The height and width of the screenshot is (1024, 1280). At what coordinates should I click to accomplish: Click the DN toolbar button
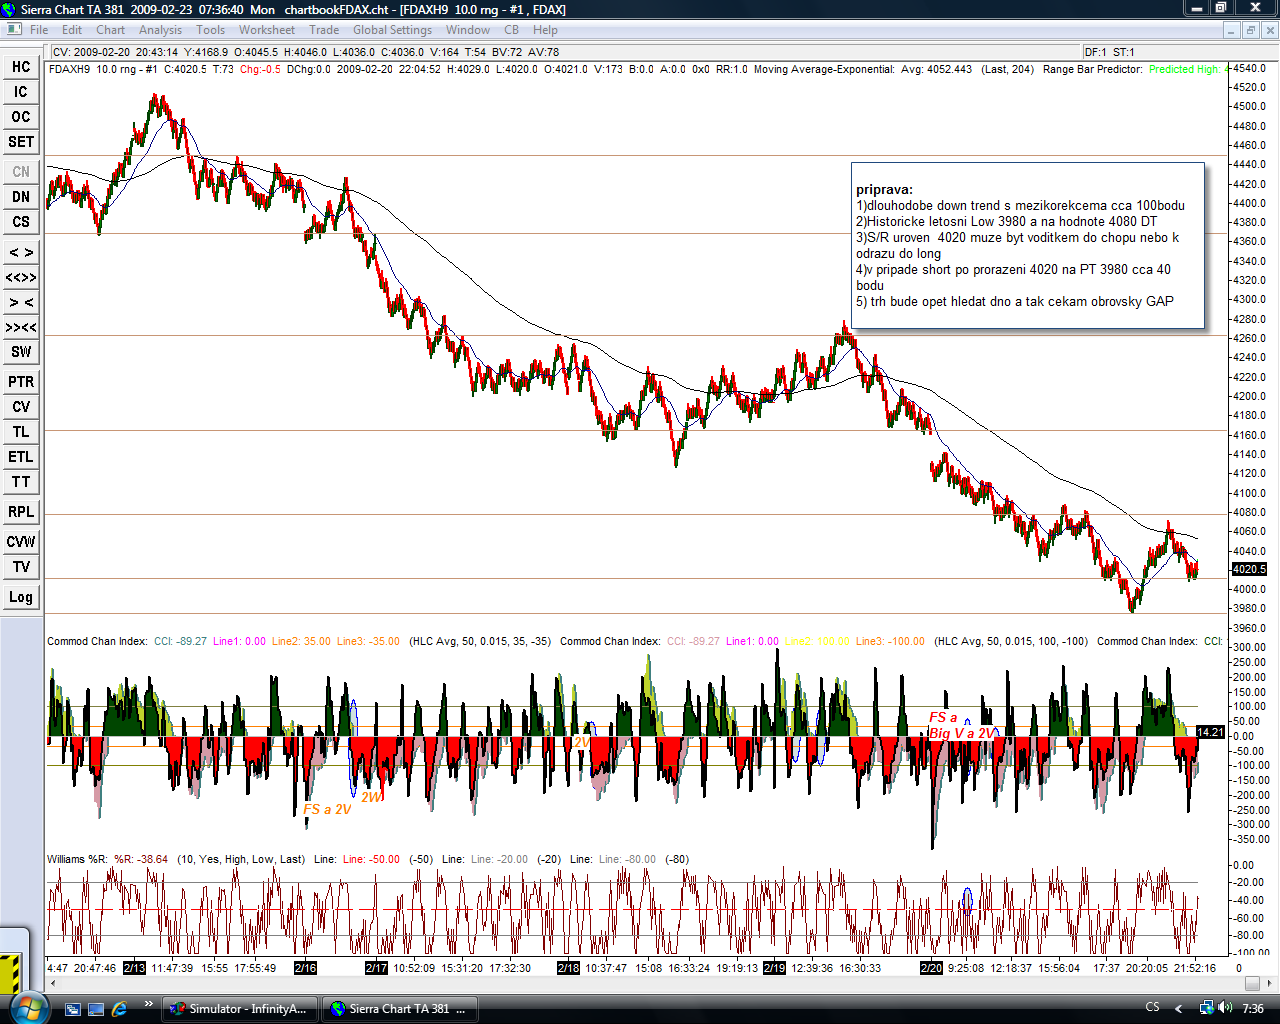pos(21,197)
